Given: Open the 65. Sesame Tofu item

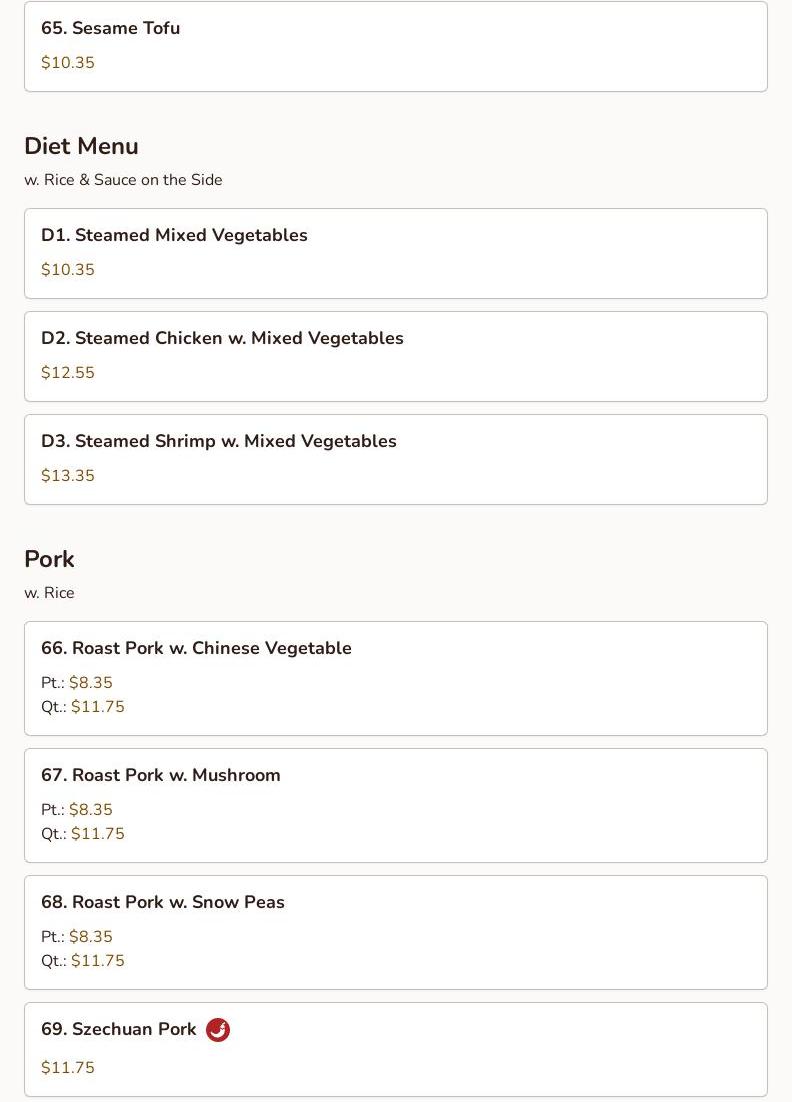Looking at the screenshot, I should pos(396,46).
